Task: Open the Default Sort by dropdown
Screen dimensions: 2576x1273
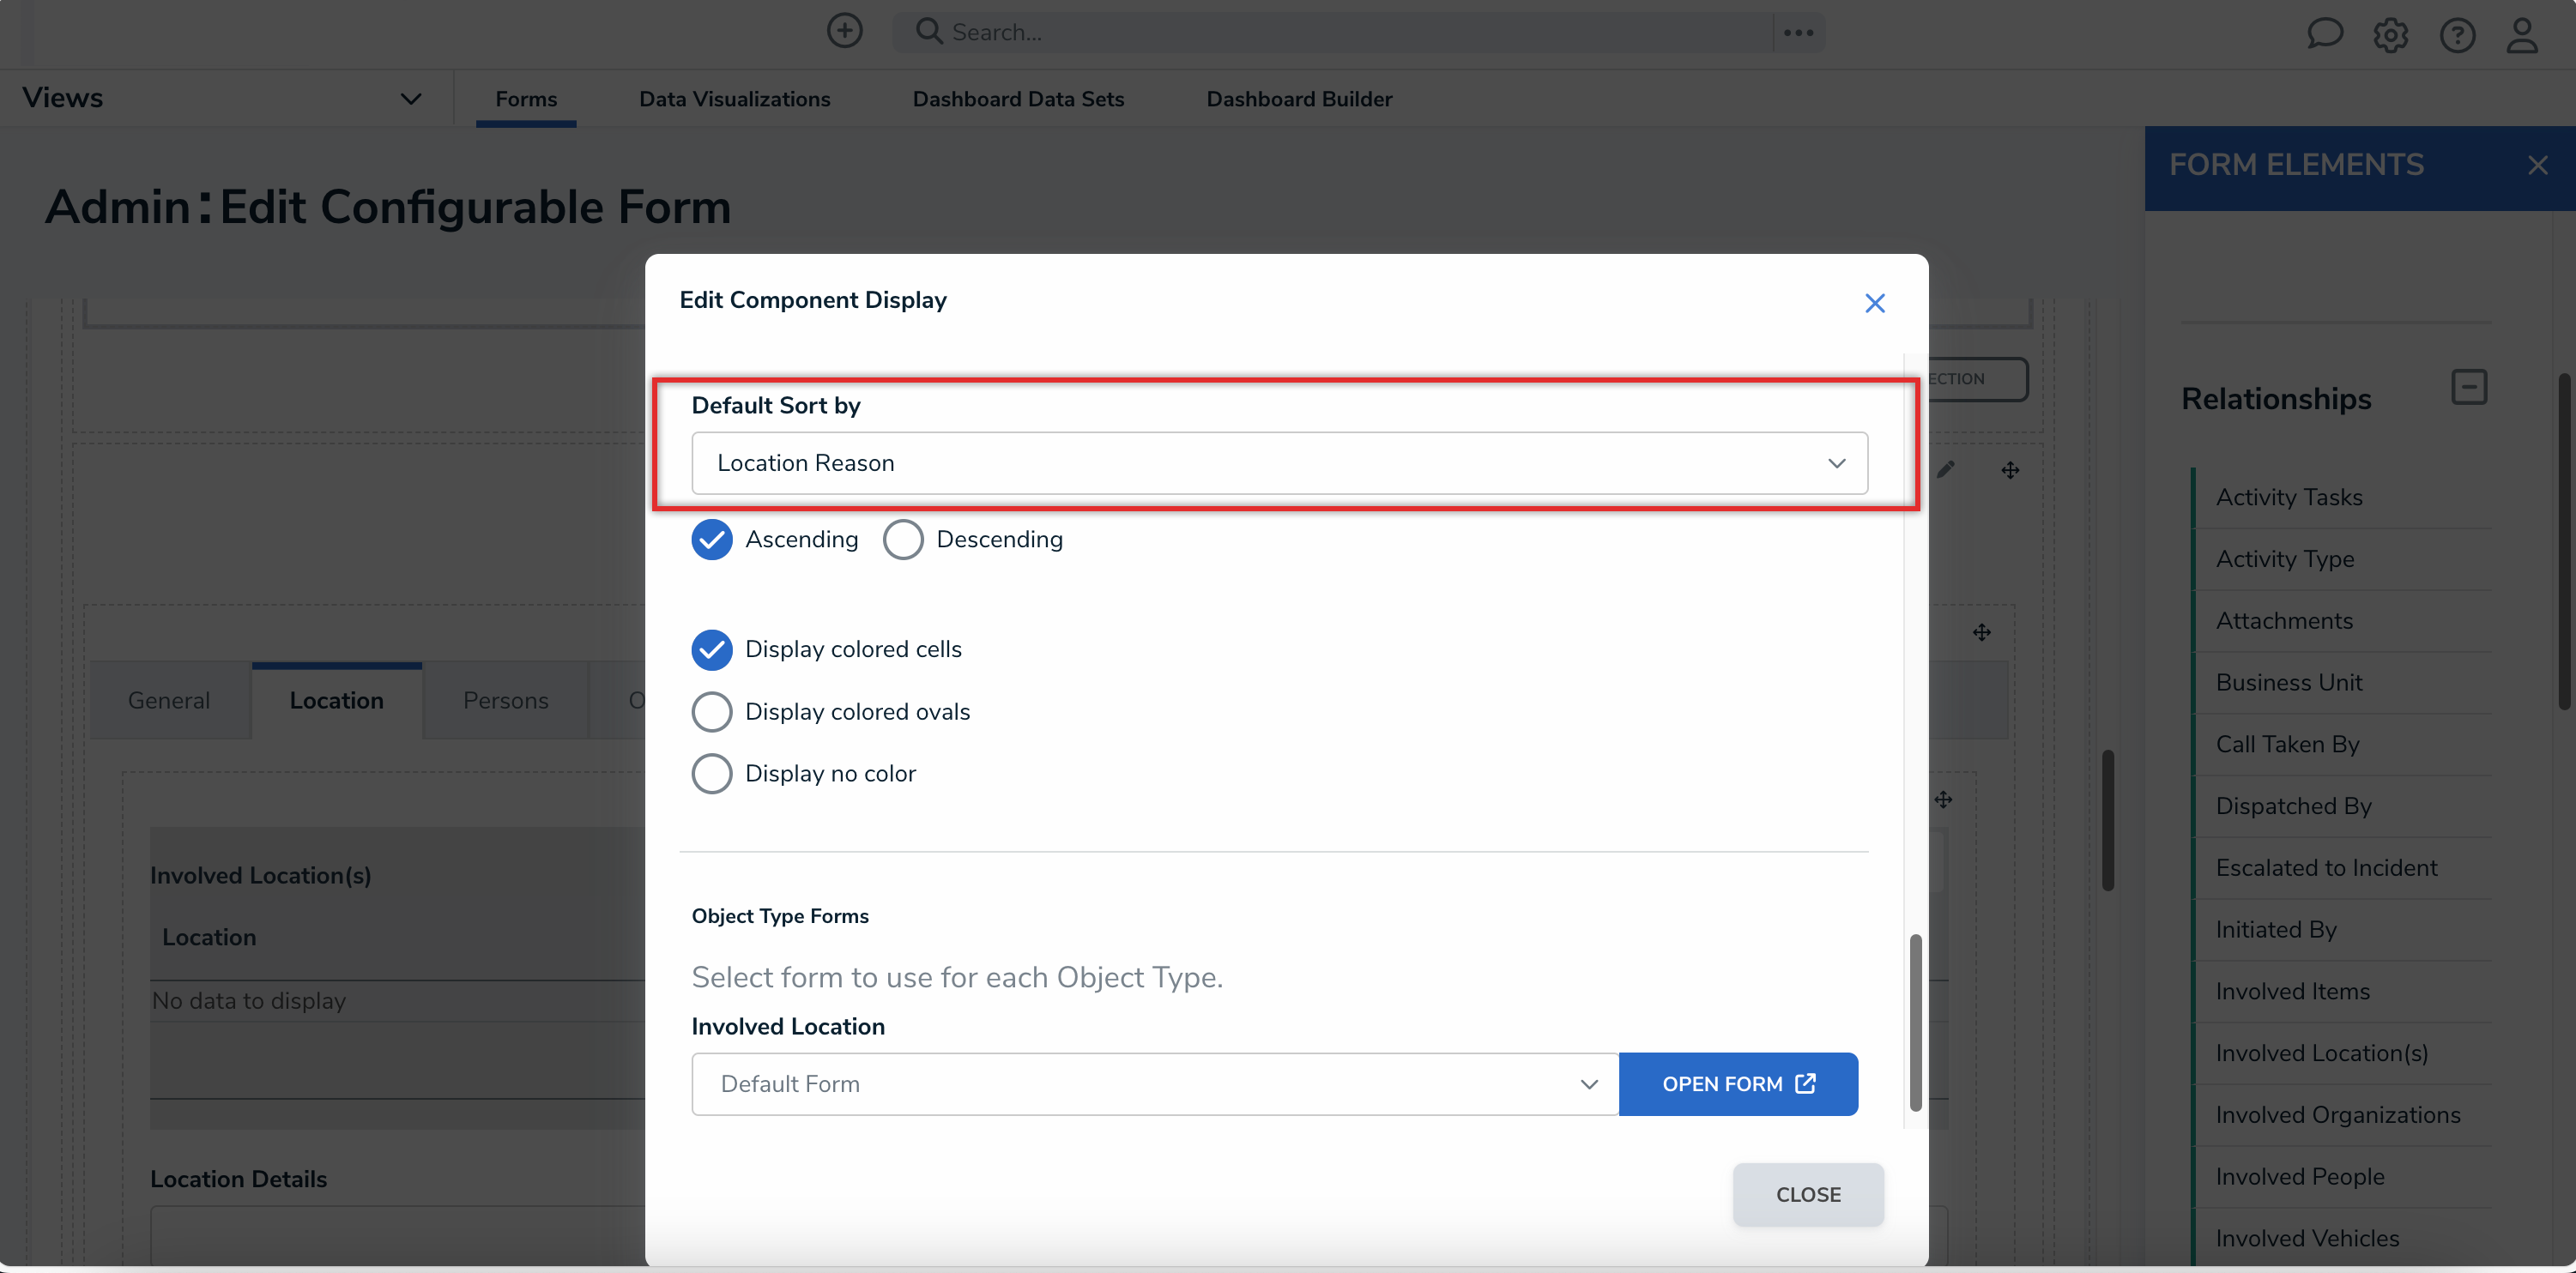Action: pyautogui.click(x=1279, y=463)
